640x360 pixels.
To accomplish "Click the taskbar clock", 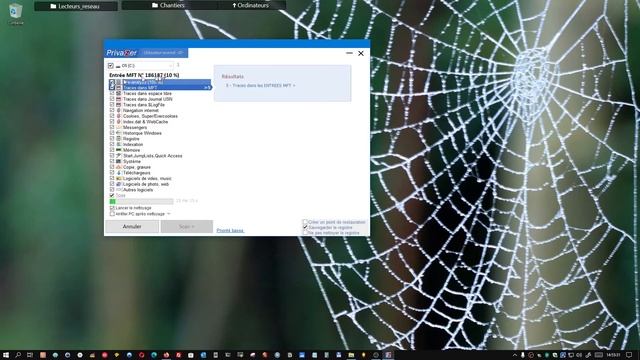I will [x=613, y=355].
